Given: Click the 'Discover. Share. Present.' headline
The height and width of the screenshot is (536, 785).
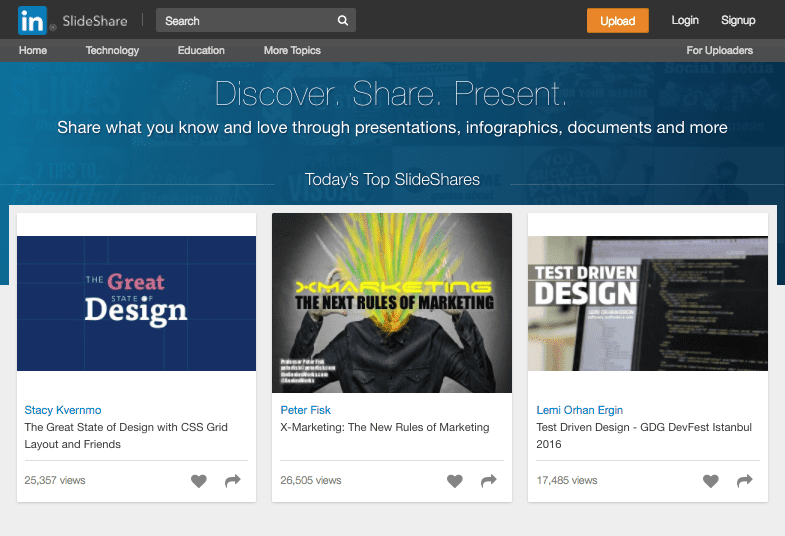Looking at the screenshot, I should [391, 94].
